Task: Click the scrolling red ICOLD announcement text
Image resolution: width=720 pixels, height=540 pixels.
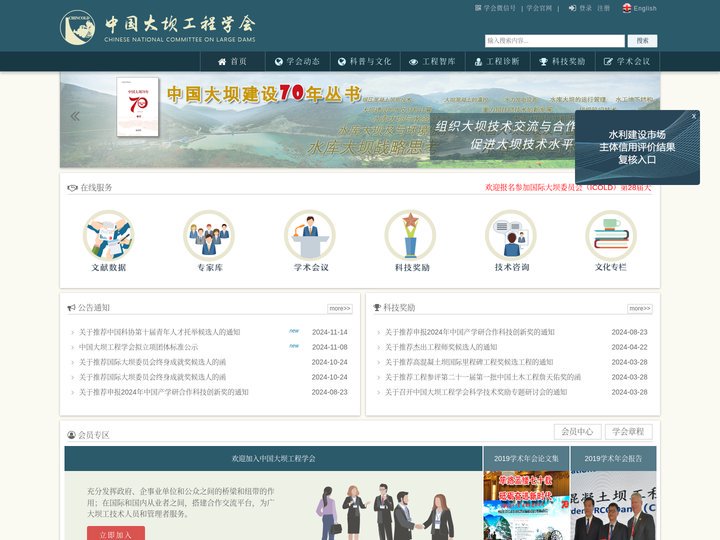Action: click(x=568, y=187)
